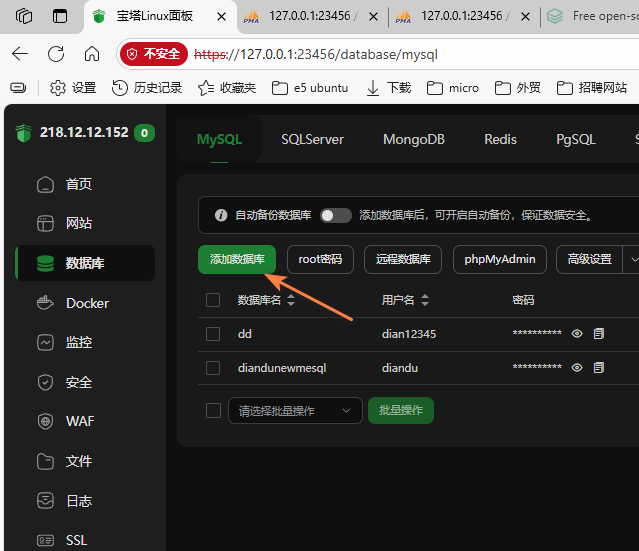Viewport: 639px width, 551px height.
Task: Click the browser home icon
Action: 92,54
